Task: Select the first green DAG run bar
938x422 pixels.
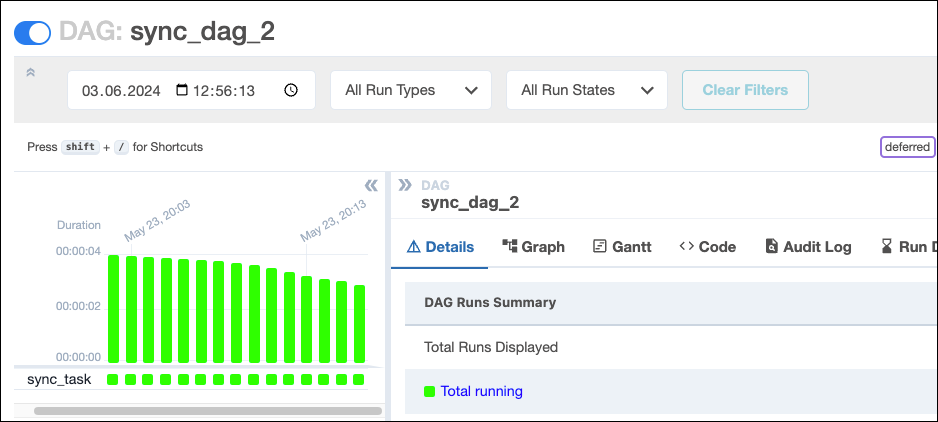Action: coord(114,309)
